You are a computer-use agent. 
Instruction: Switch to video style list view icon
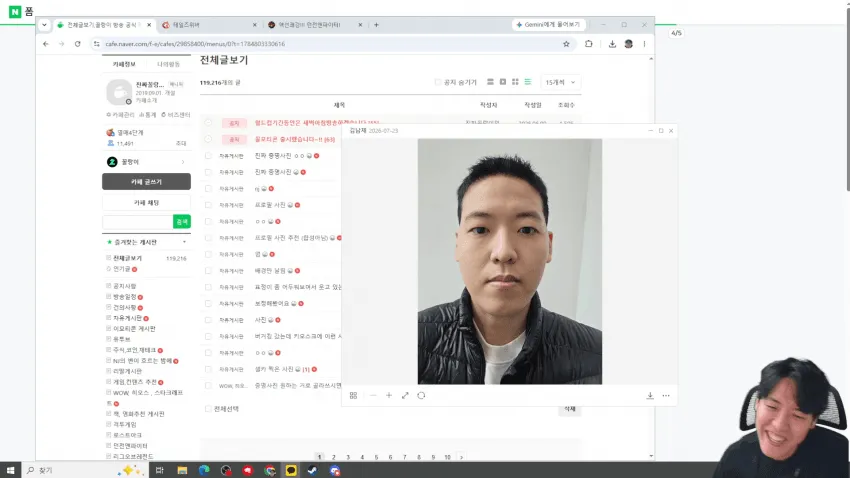tap(503, 82)
